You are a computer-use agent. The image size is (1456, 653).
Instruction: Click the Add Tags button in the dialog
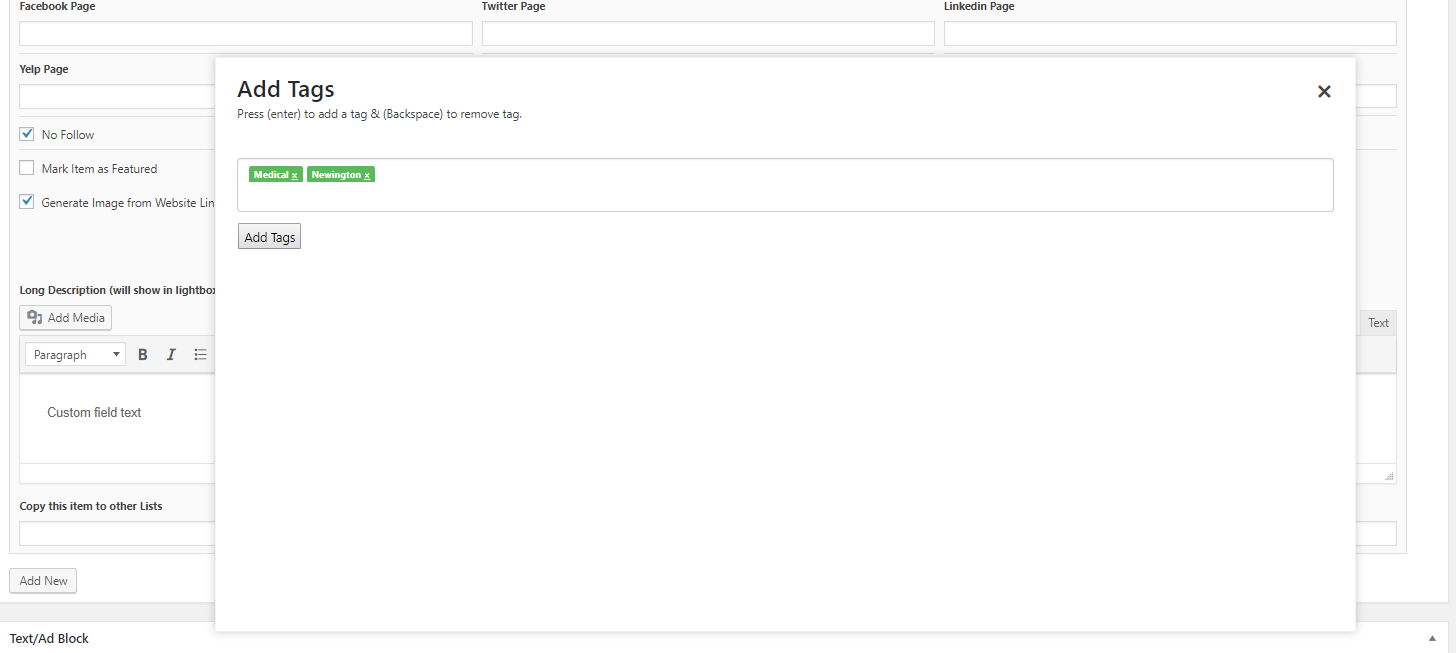[269, 237]
